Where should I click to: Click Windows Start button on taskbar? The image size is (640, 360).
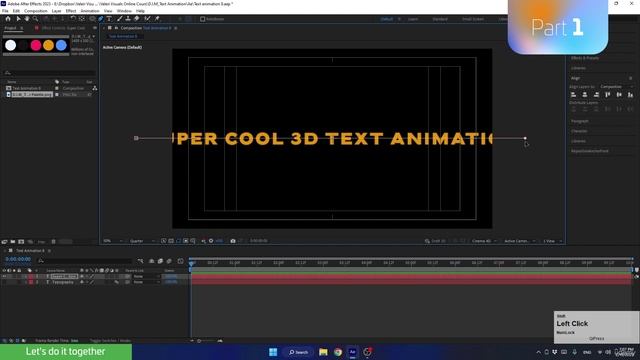273,352
